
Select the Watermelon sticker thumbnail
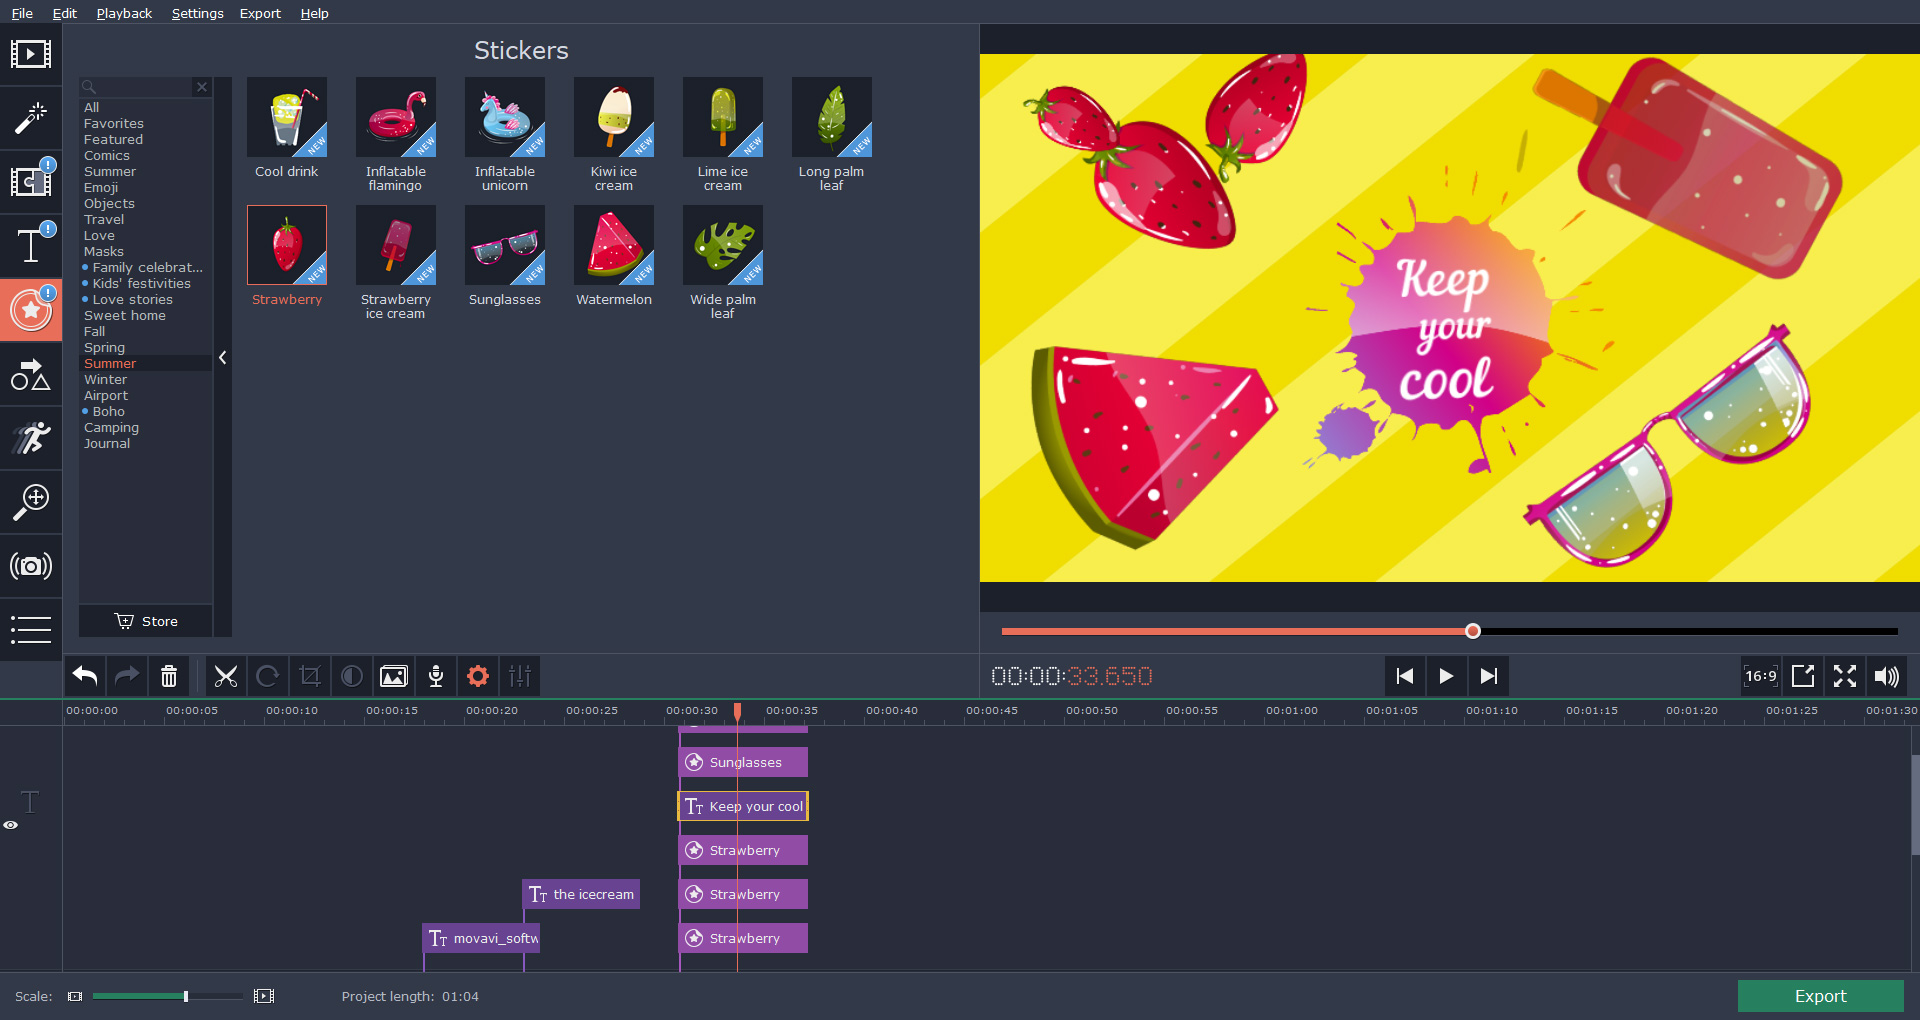[613, 245]
